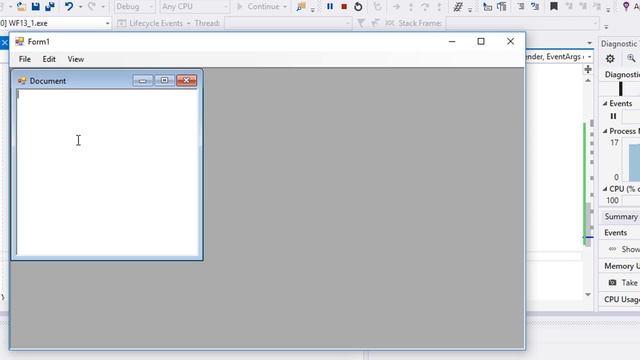Pause debugging with Break All
The width and height of the screenshot is (640, 360).
[330, 7]
